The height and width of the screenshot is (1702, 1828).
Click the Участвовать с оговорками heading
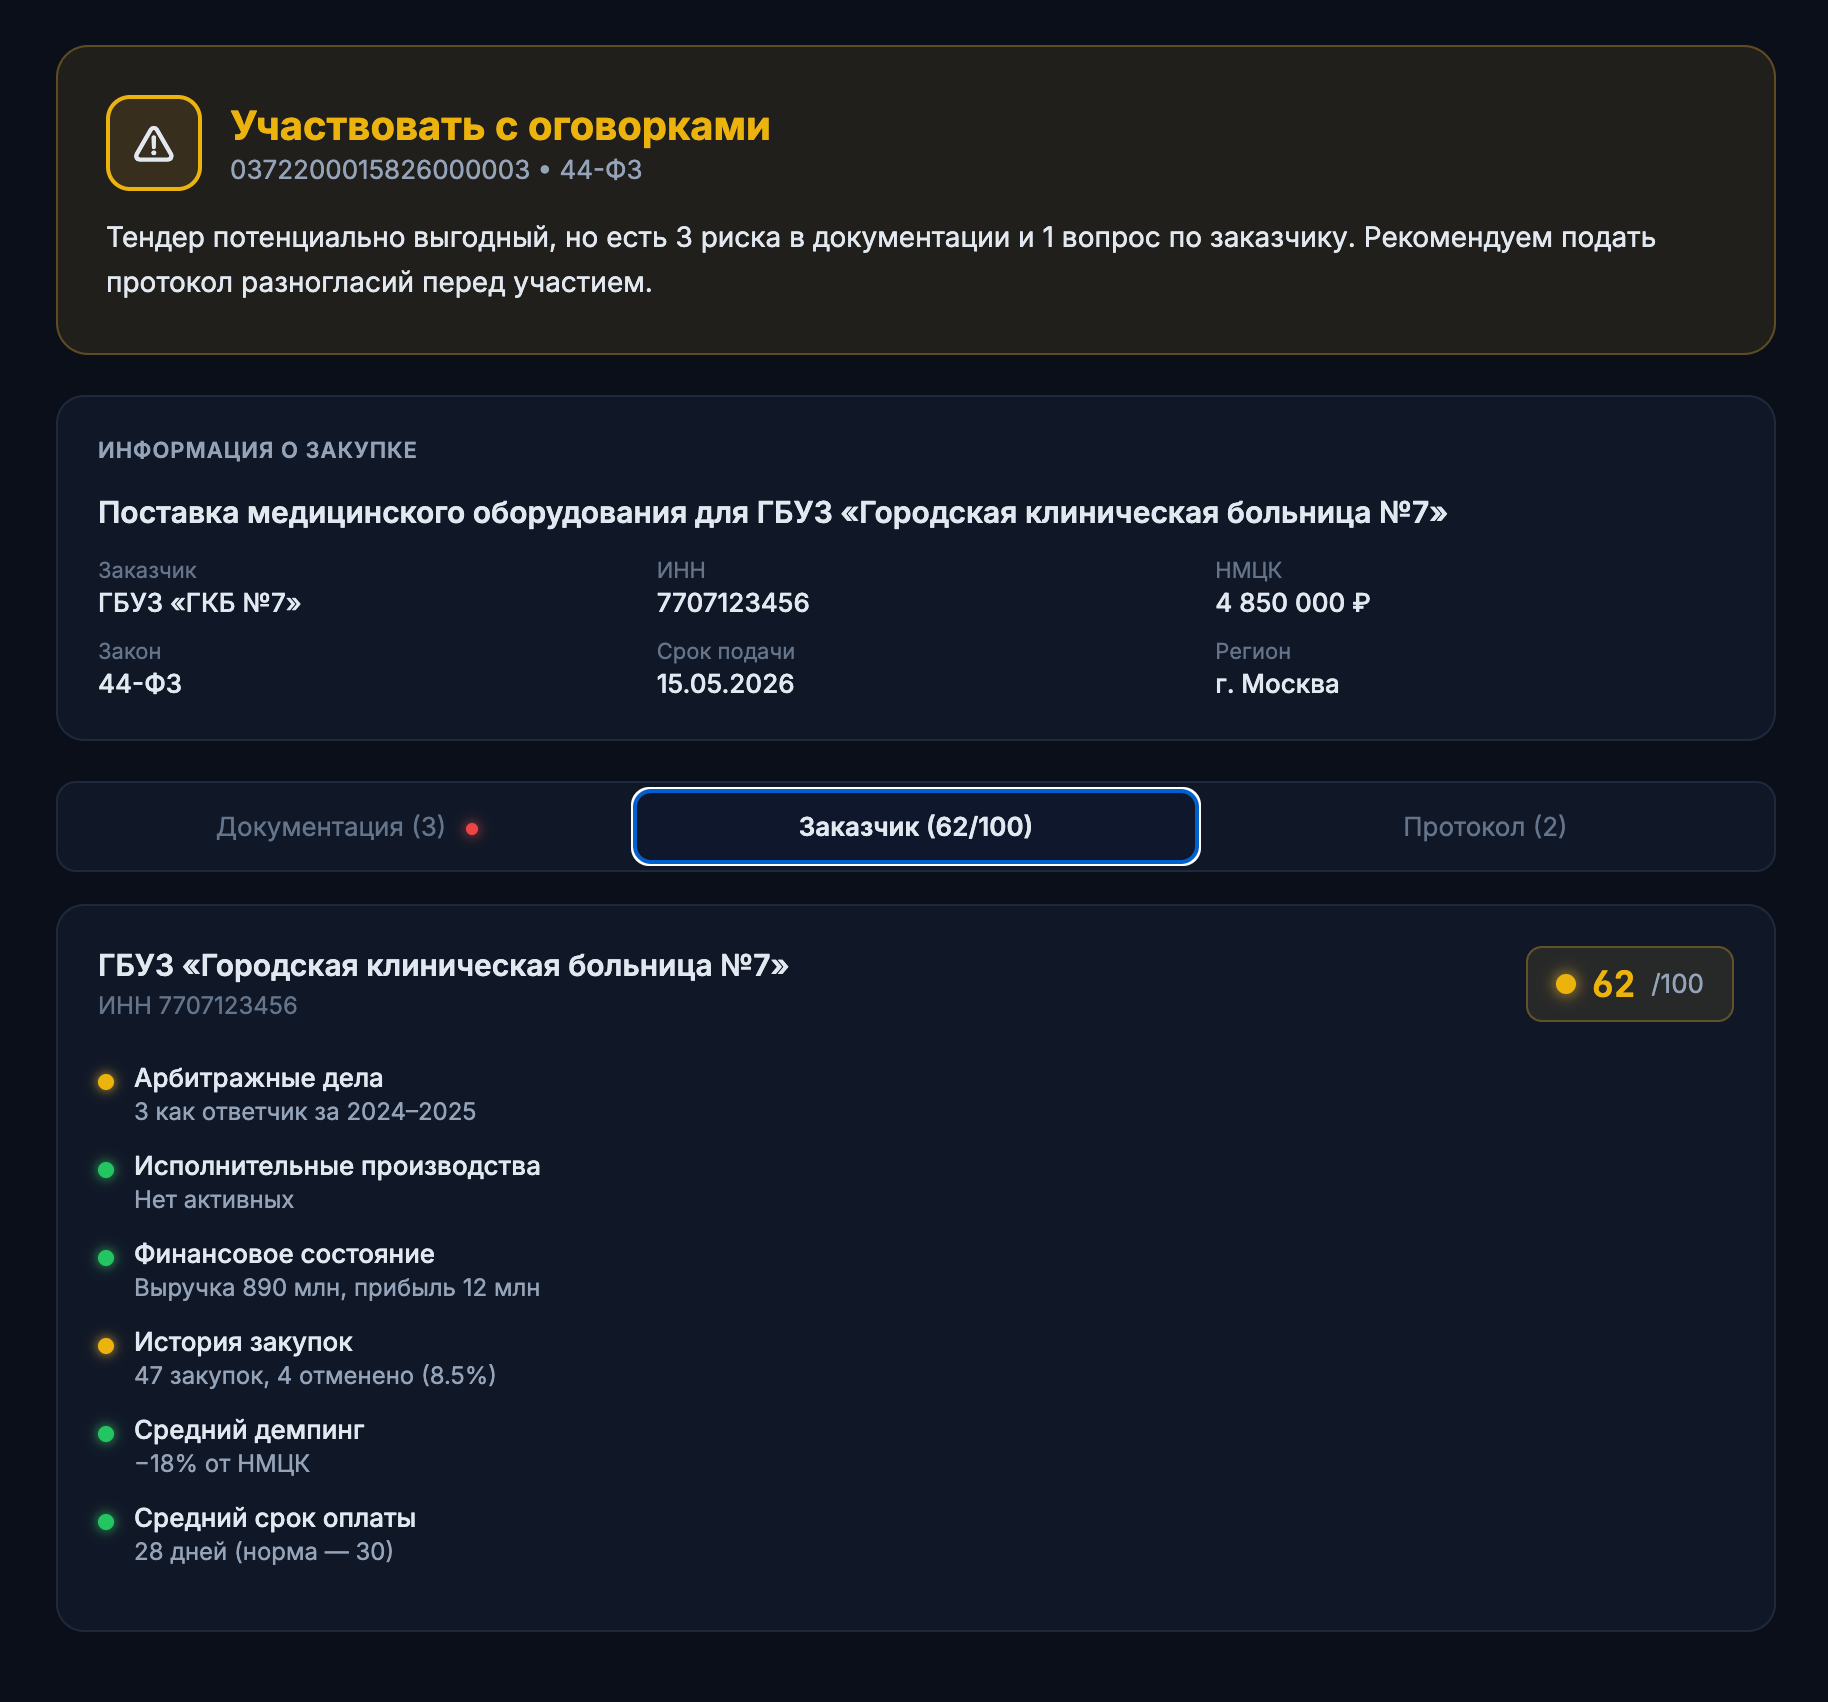pyautogui.click(x=500, y=126)
